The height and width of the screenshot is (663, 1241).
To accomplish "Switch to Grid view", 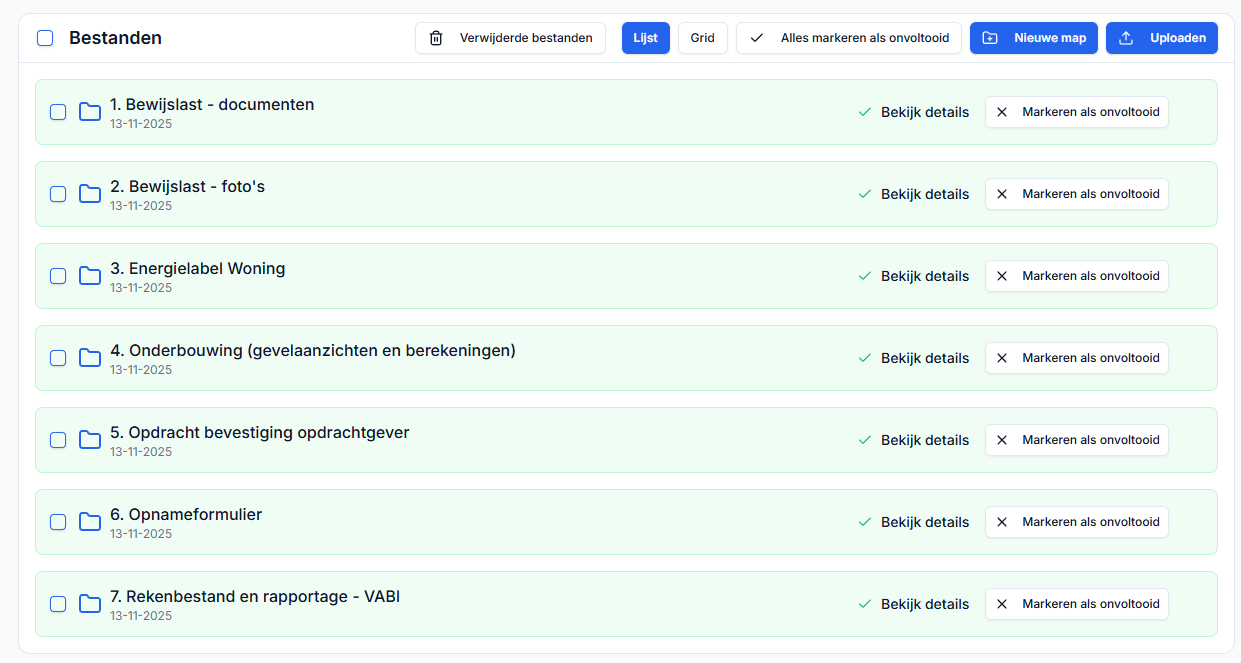I will tap(702, 38).
